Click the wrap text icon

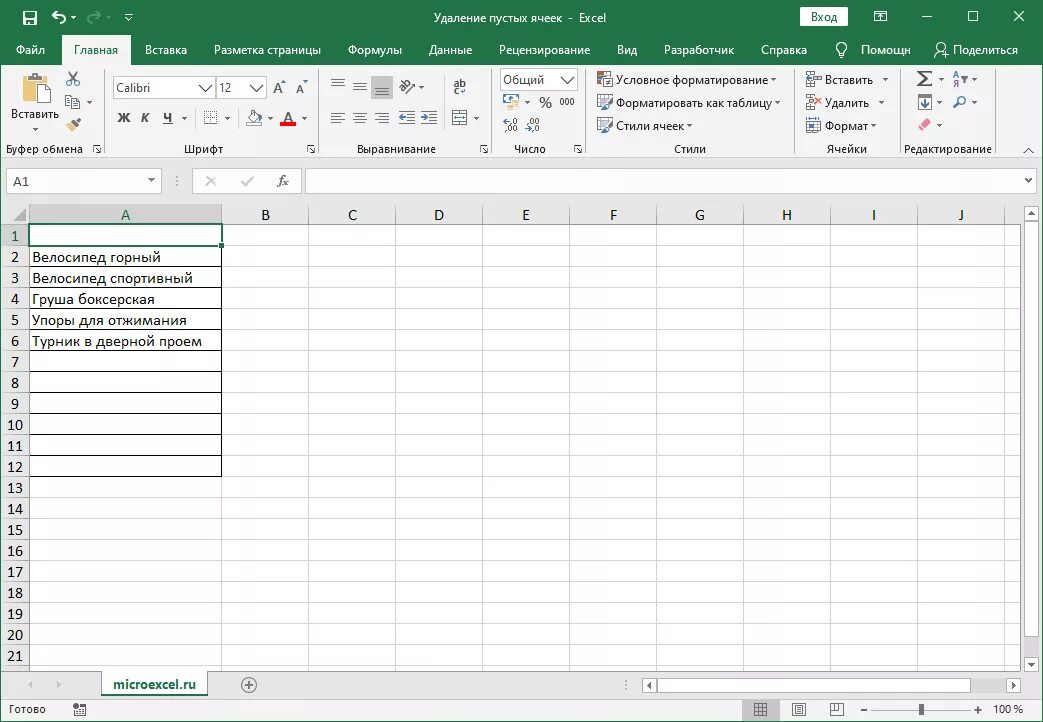[459, 87]
